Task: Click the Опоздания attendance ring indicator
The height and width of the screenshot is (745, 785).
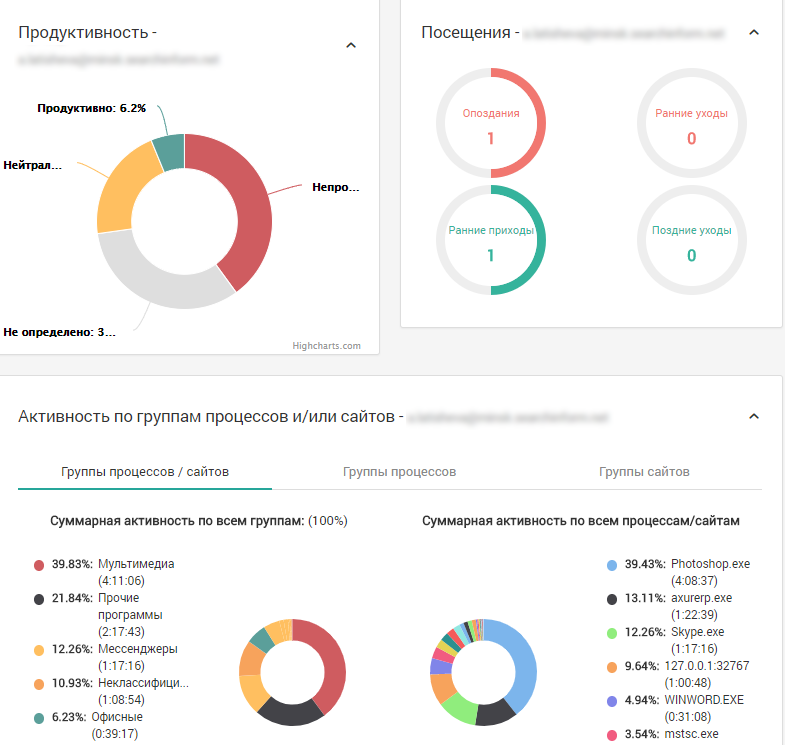Action: pos(491,123)
